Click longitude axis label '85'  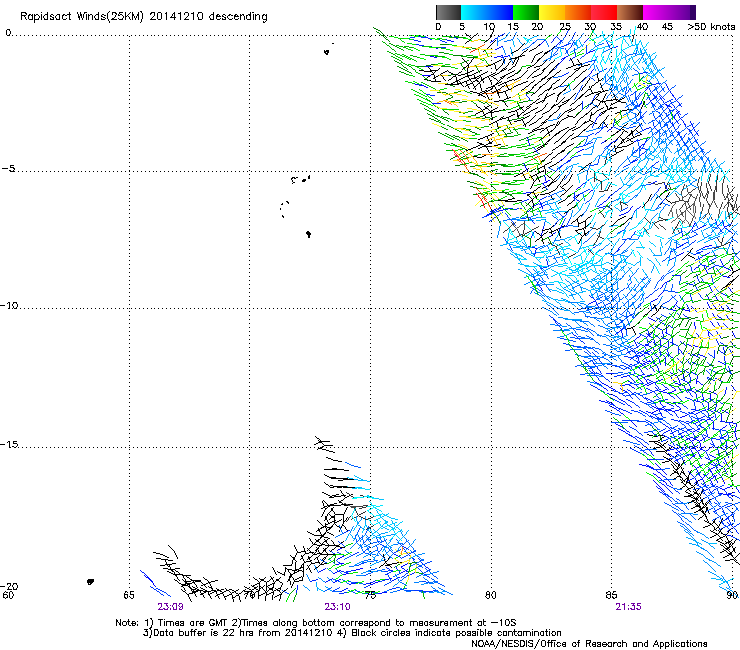coord(611,595)
